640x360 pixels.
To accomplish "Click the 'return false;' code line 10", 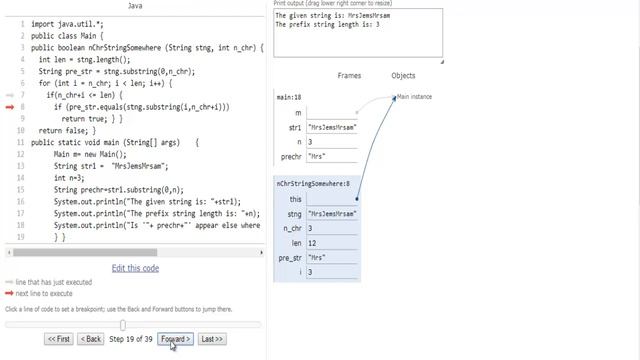I will 67,131.
